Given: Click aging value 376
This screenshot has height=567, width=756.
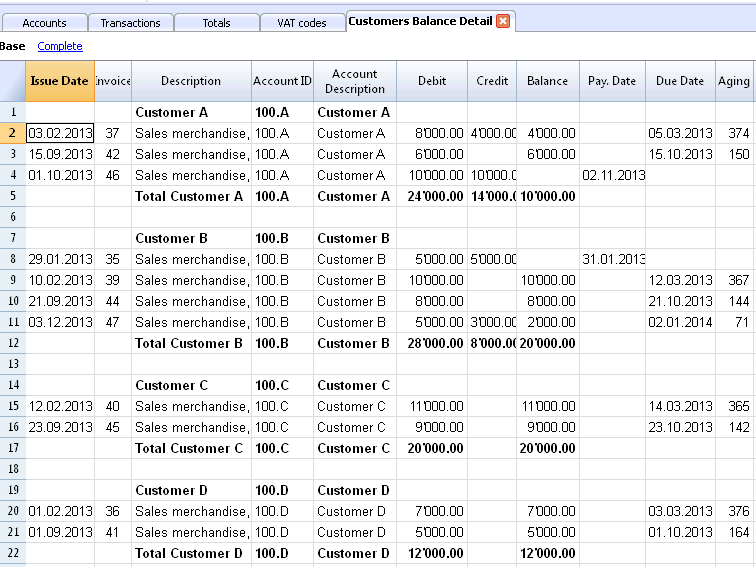Looking at the screenshot, I should point(734,511).
